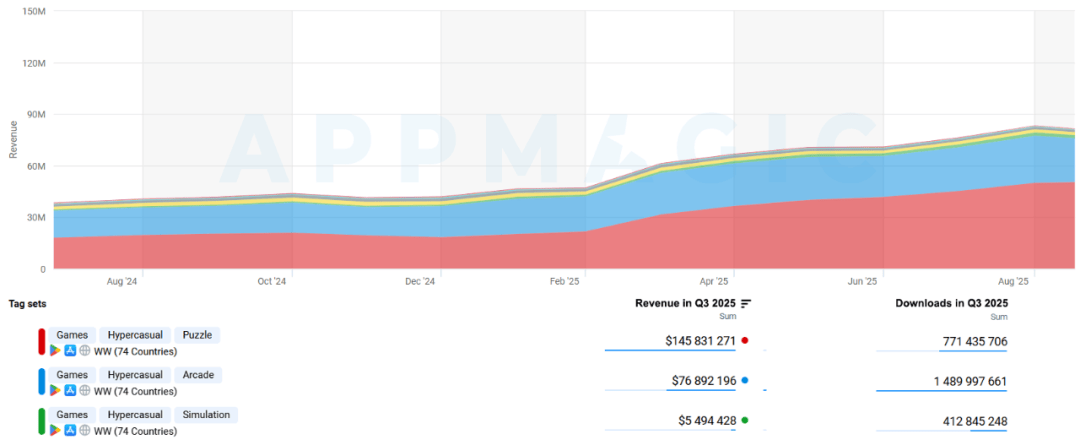Screen dimensions: 1080x445
Task: Toggle red dot for Puzzle revenue series
Action: 746,341
